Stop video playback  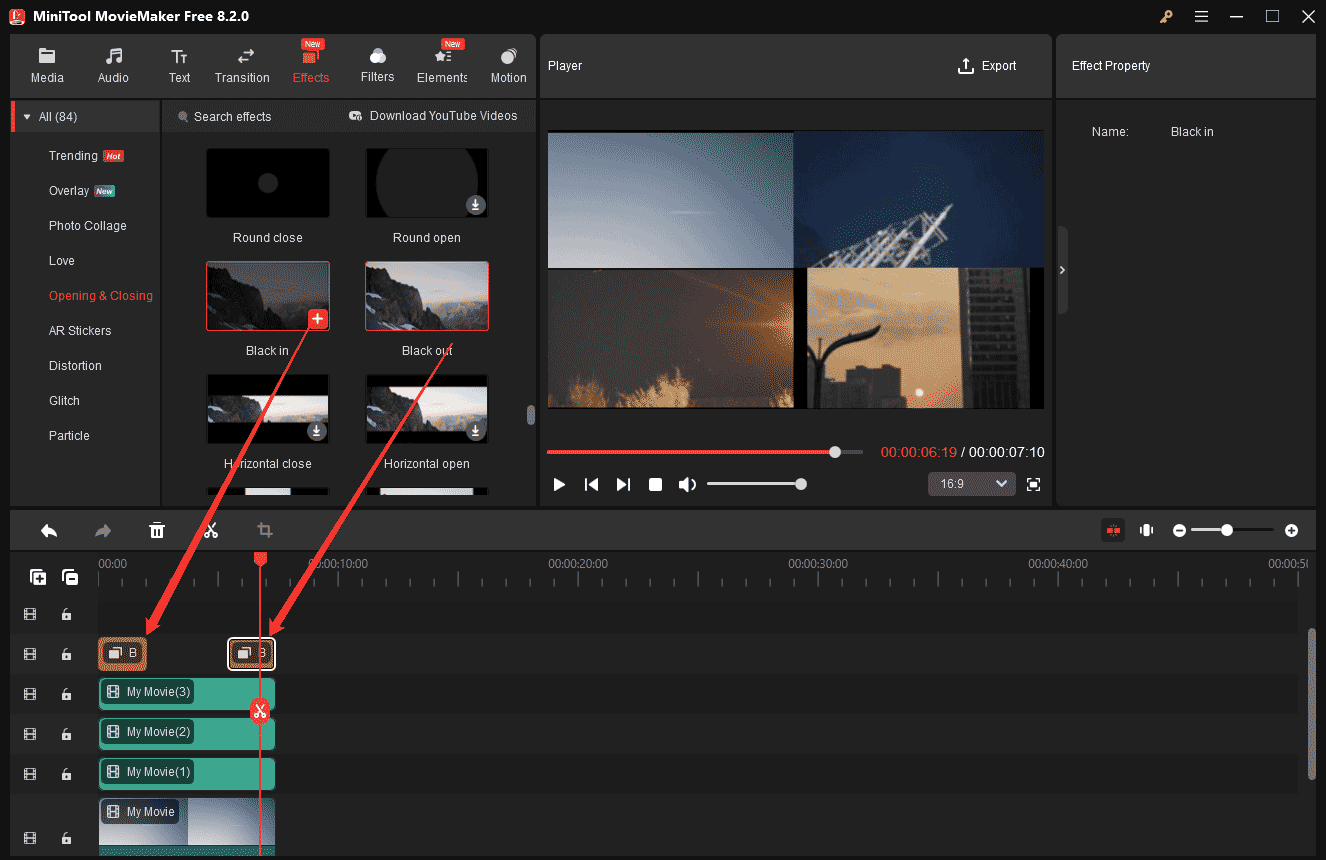tap(655, 485)
